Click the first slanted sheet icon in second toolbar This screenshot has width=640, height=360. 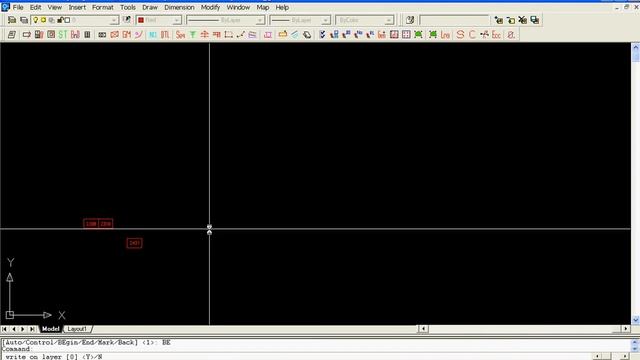(12, 35)
